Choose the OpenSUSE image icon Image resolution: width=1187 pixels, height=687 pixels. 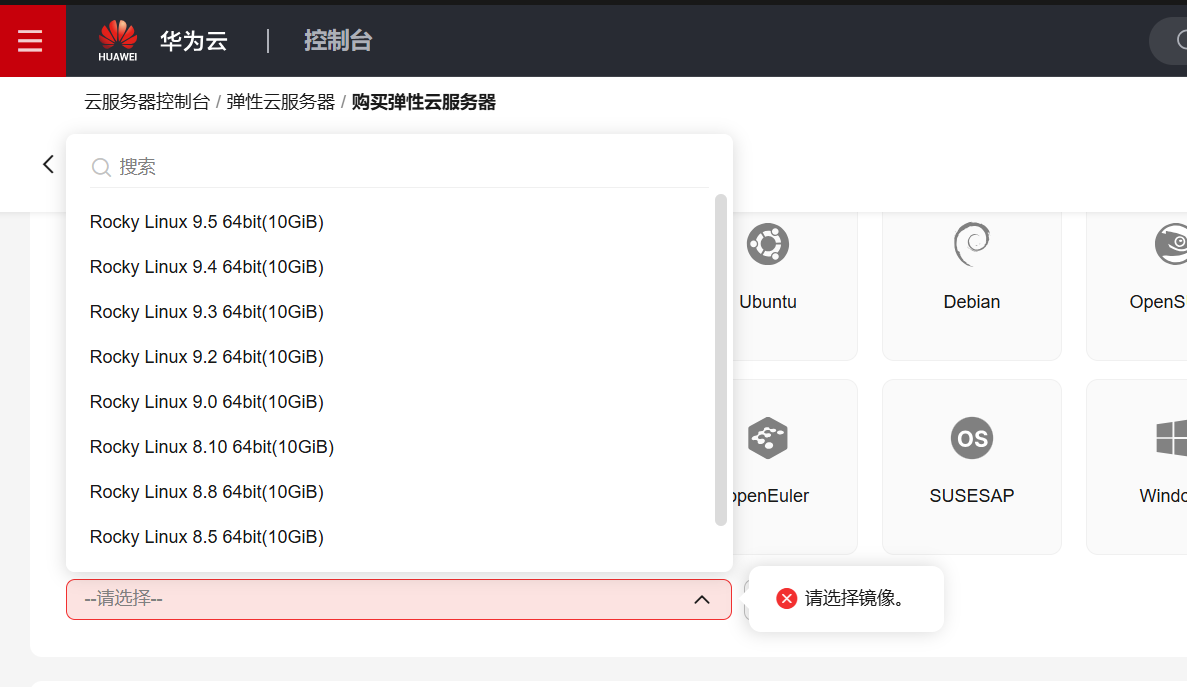pyautogui.click(x=1171, y=244)
